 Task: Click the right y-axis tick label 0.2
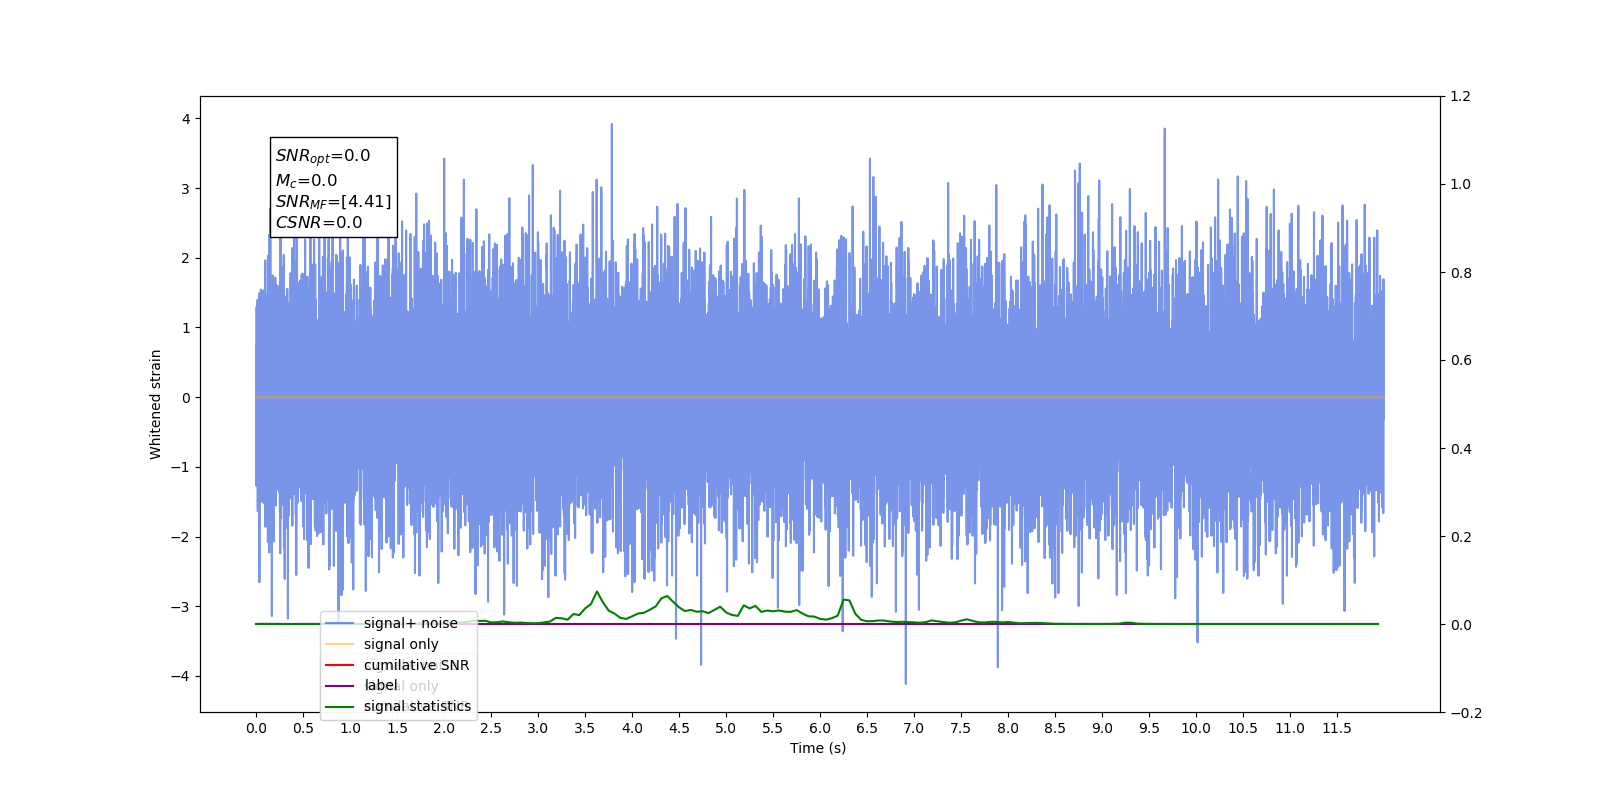(x=1461, y=537)
